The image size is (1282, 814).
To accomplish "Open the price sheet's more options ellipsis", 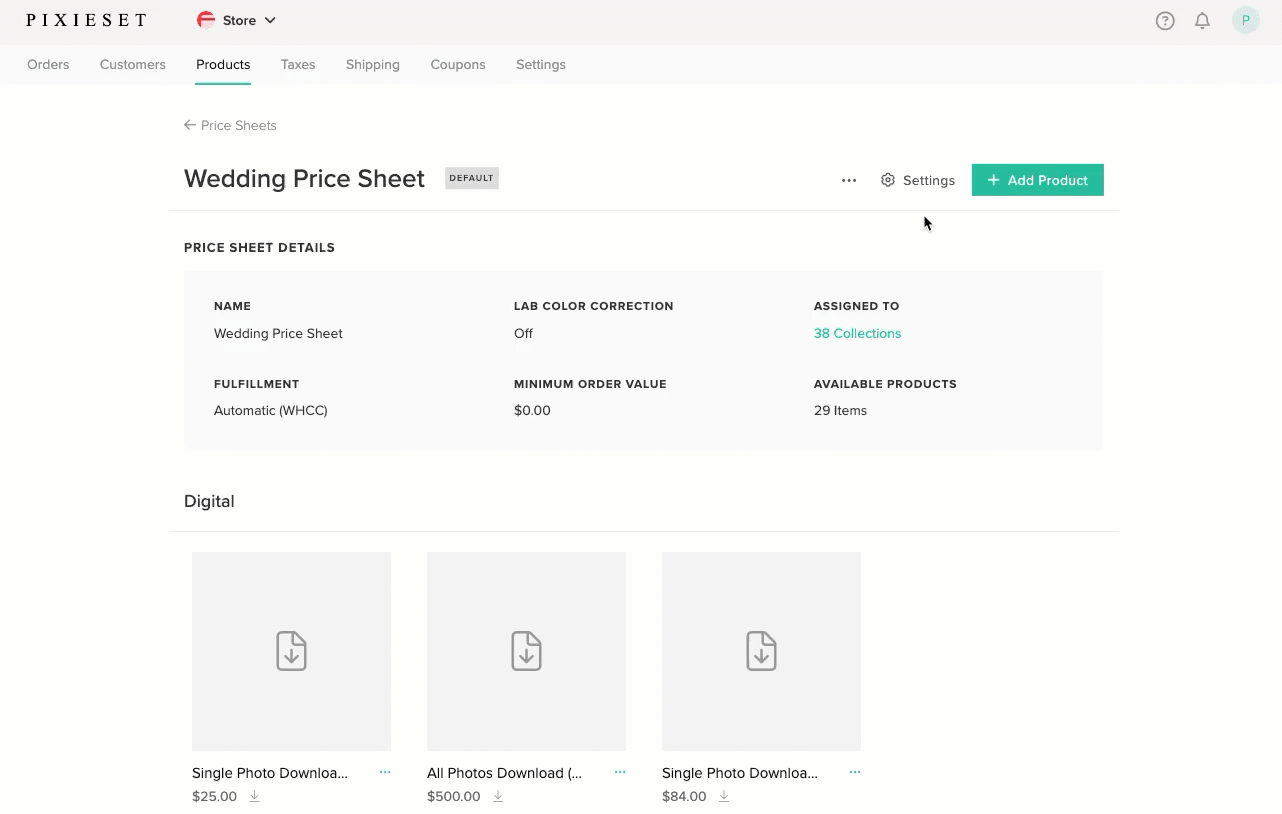I will click(849, 180).
